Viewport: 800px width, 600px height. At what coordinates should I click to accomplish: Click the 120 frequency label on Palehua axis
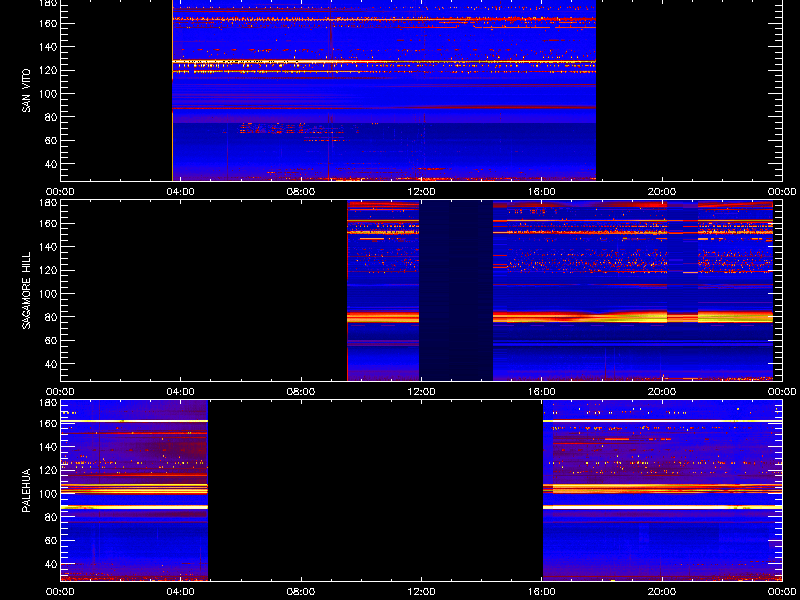[x=48, y=470]
